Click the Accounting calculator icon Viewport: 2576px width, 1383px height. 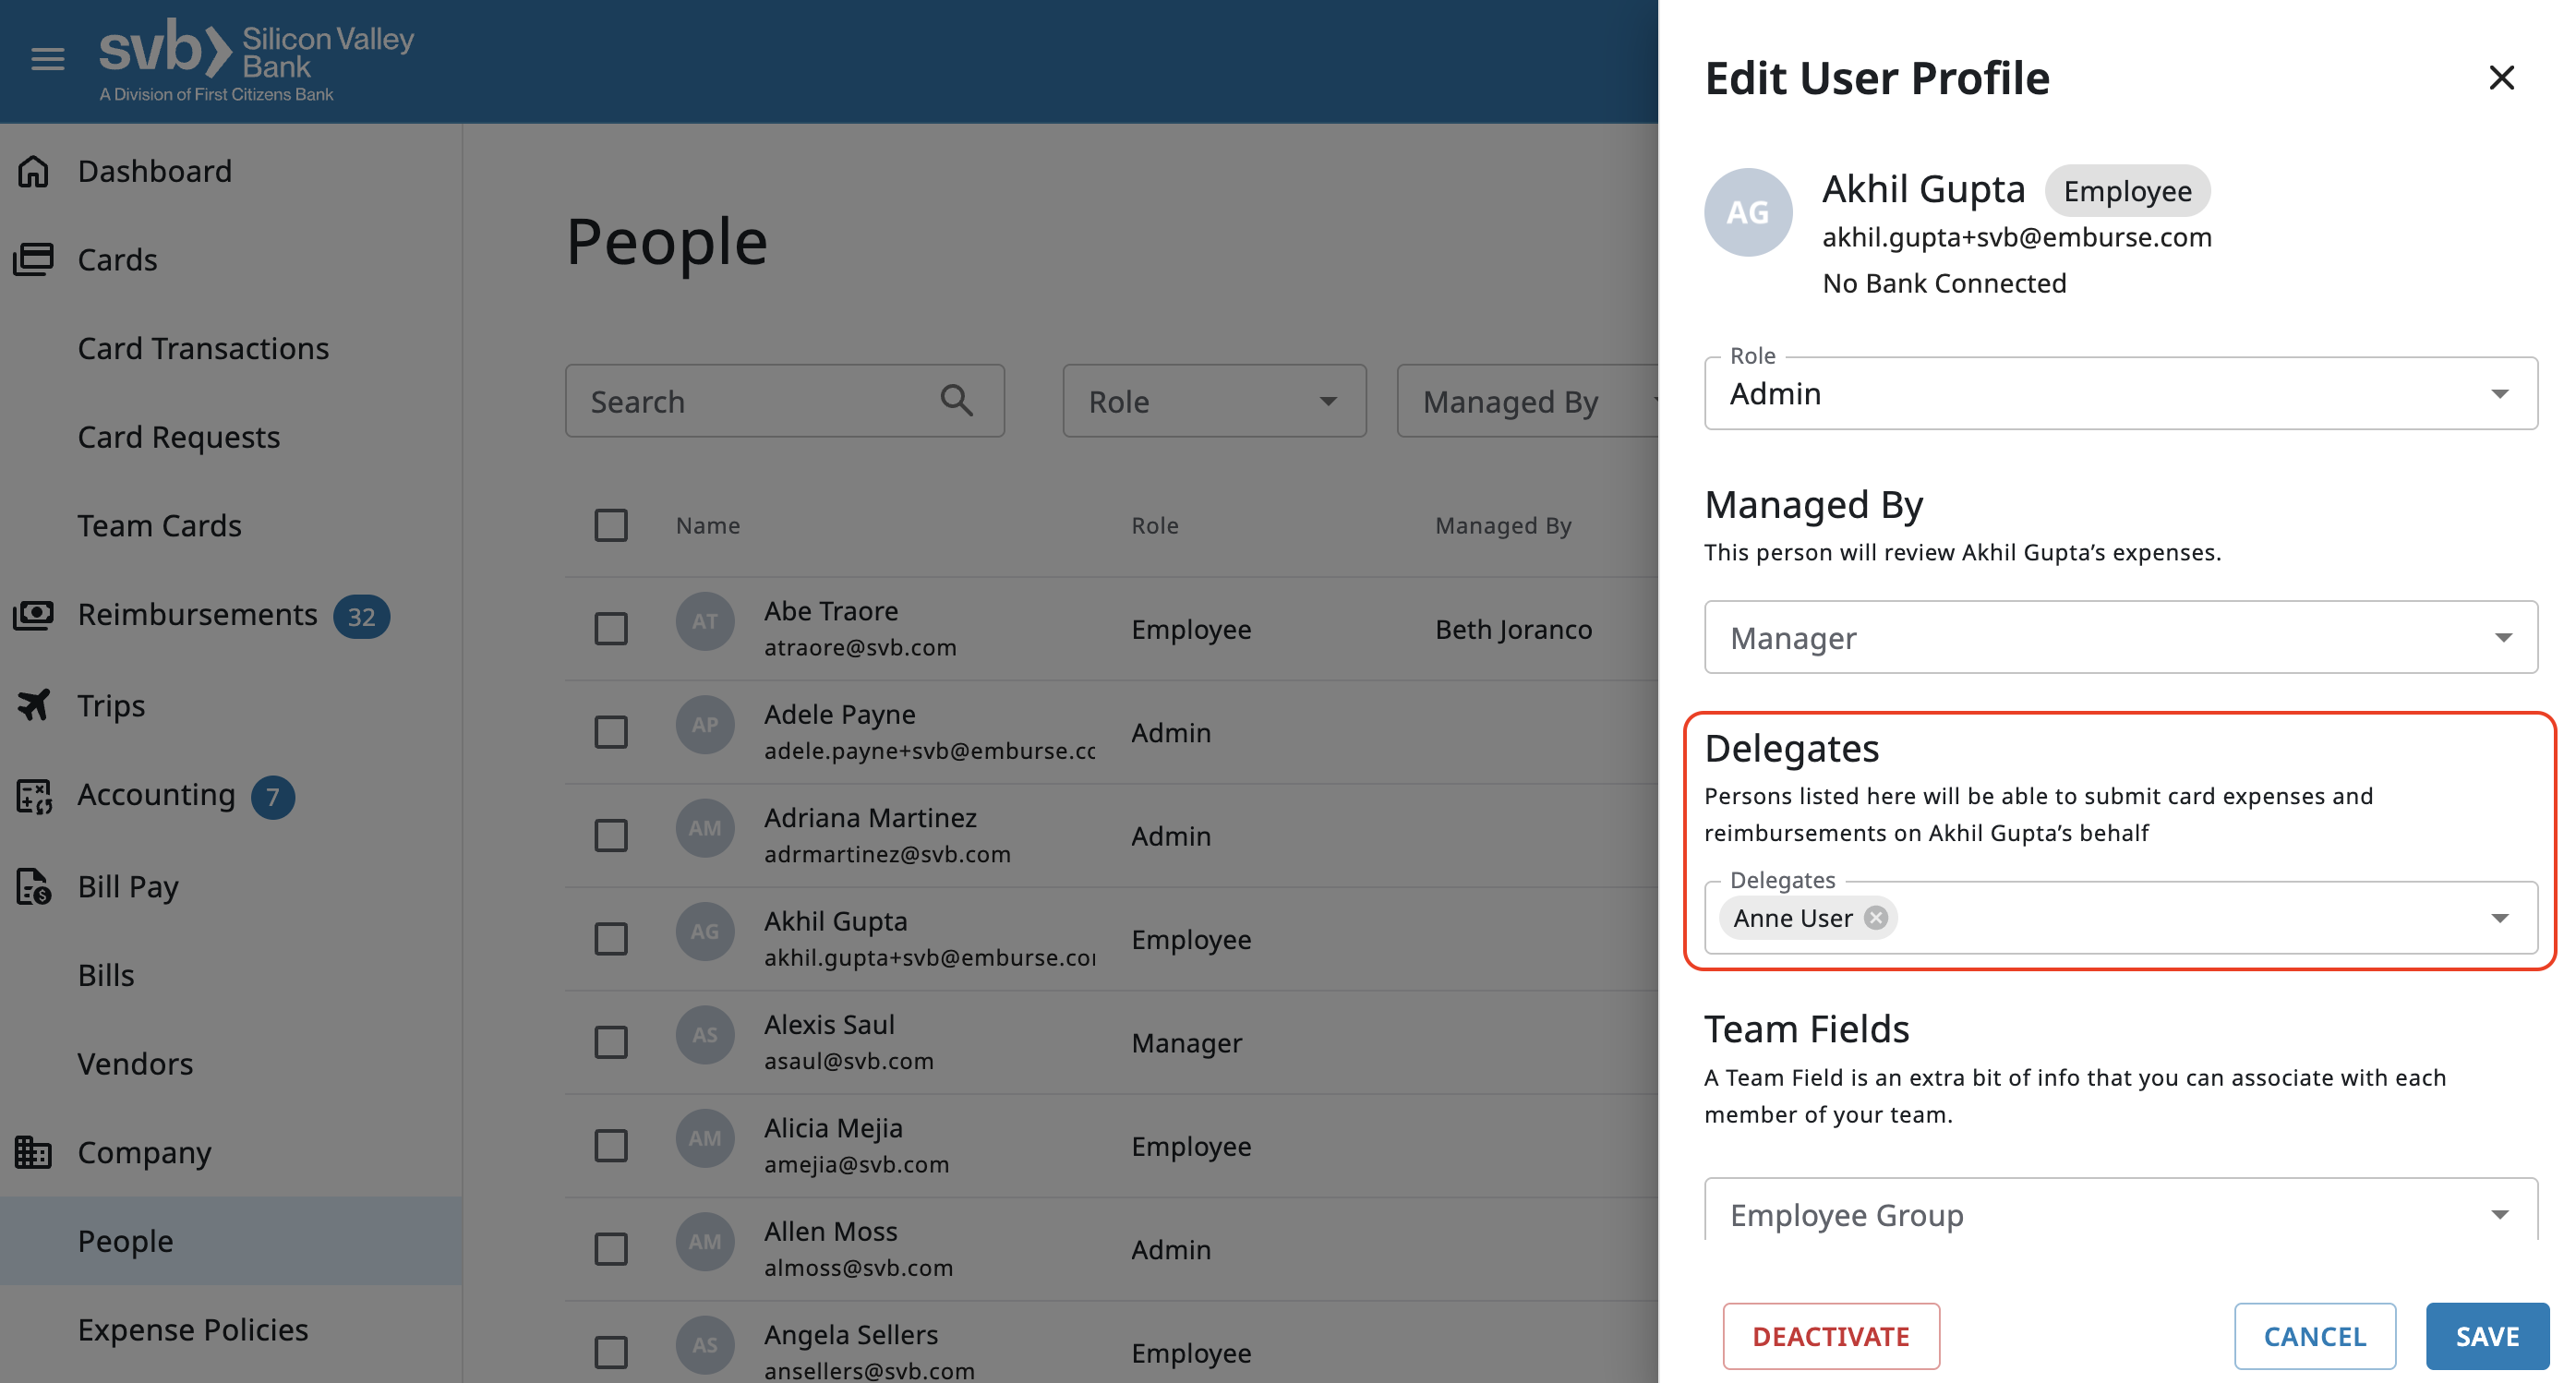[33, 796]
